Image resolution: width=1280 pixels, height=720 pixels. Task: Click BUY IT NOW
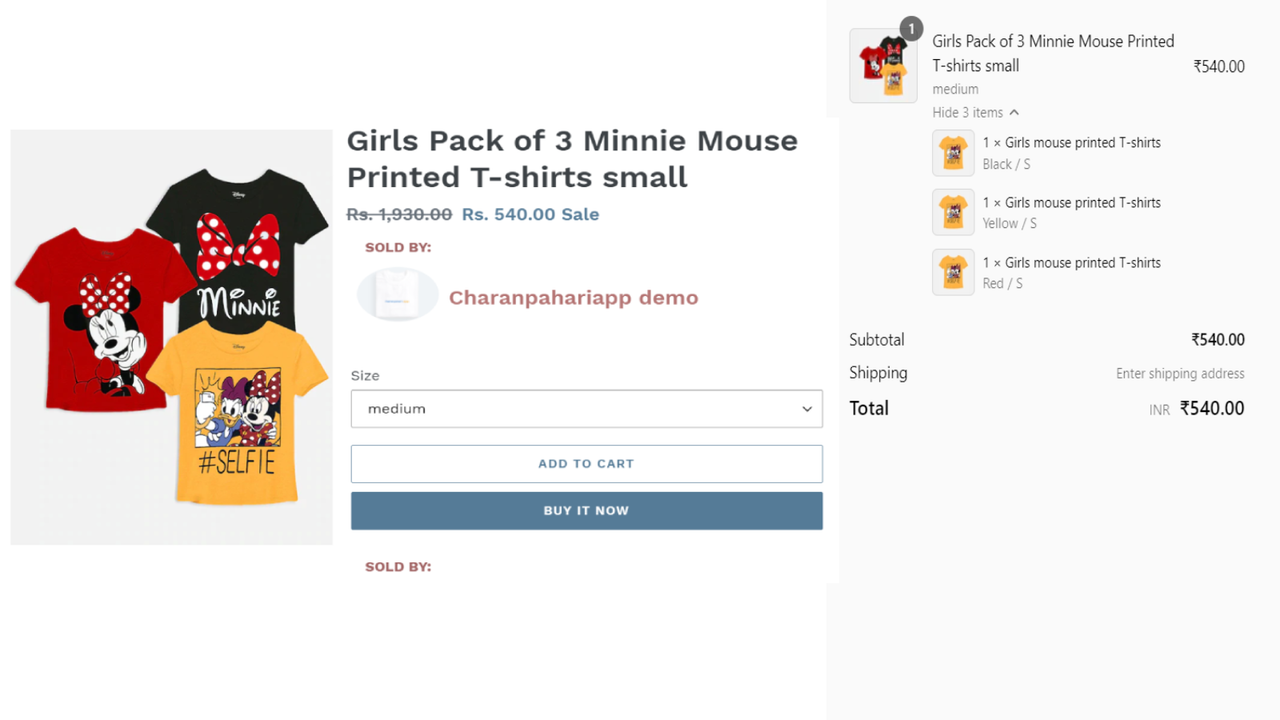(586, 510)
